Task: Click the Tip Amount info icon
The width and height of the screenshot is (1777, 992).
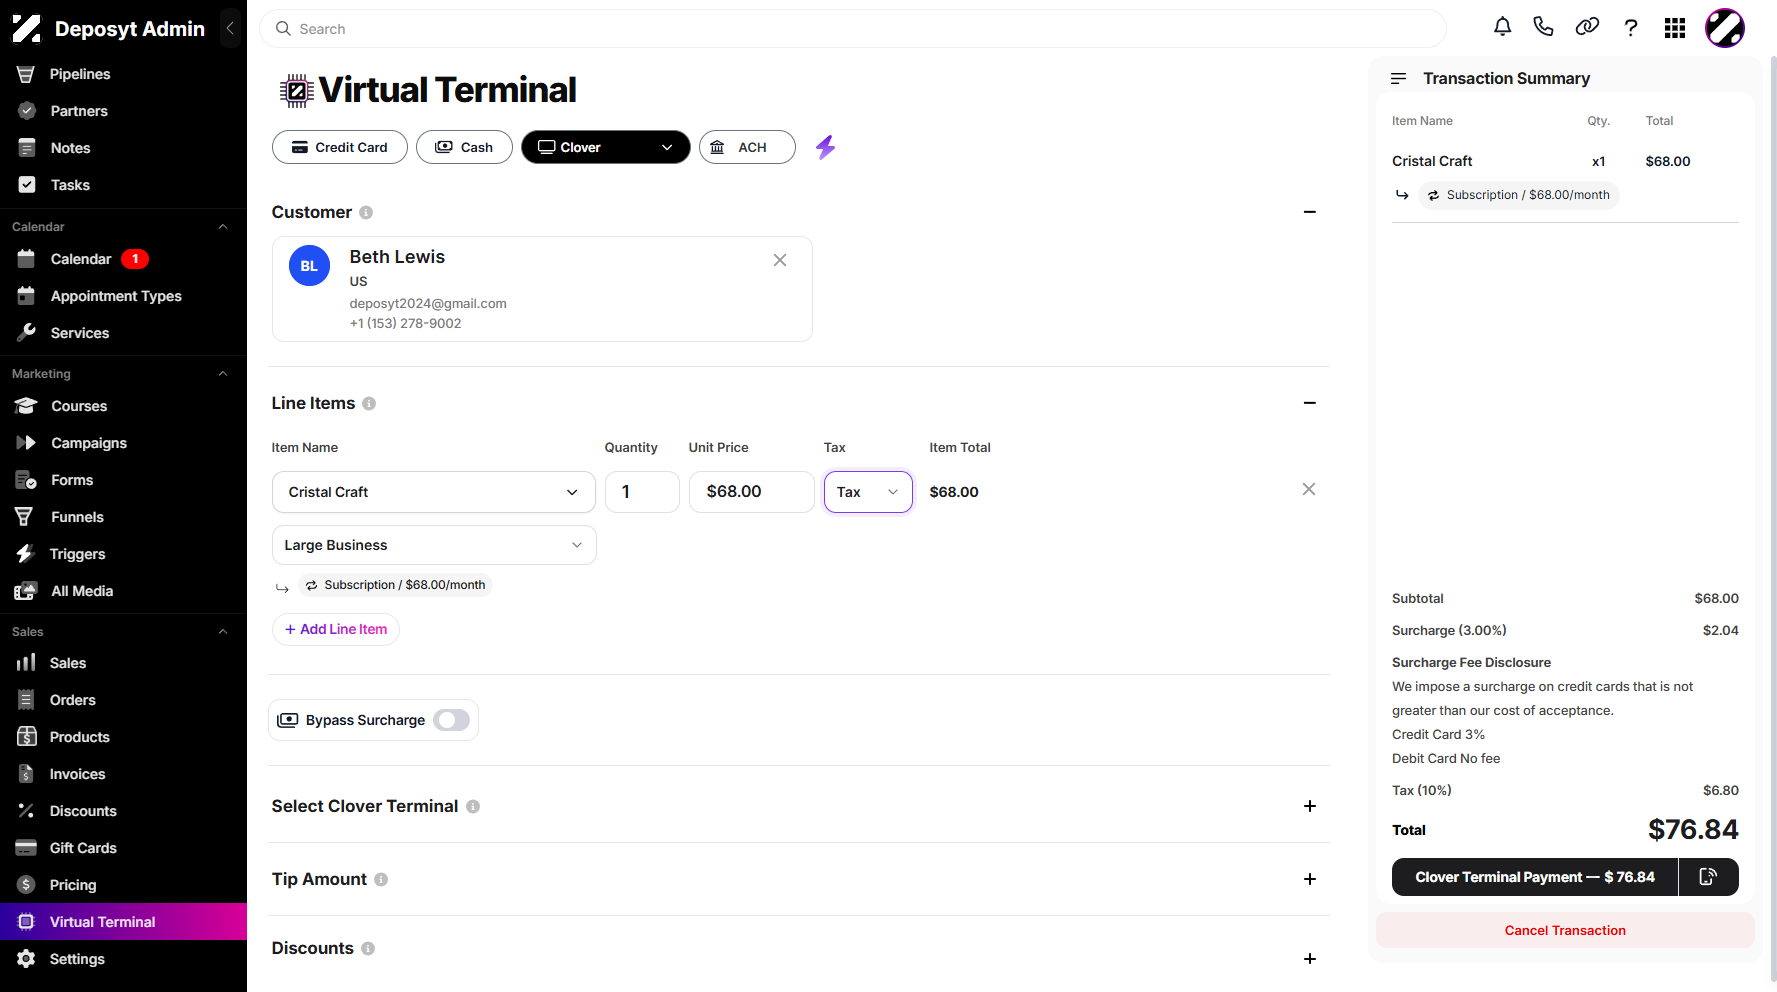Action: point(381,879)
